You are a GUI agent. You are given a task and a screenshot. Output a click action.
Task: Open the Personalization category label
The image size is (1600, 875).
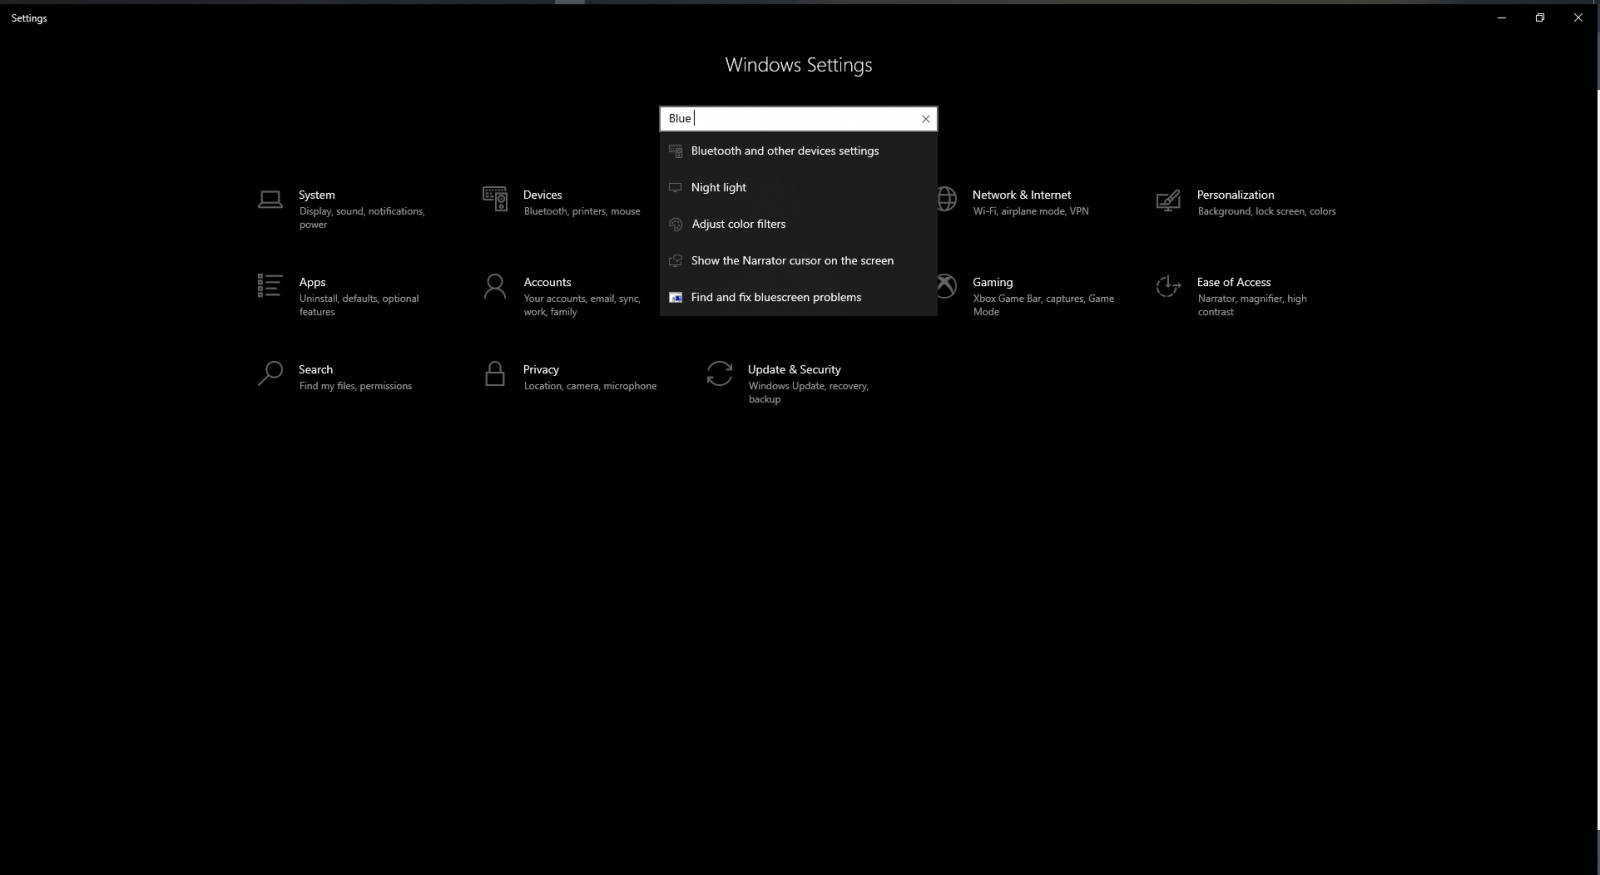tap(1235, 195)
